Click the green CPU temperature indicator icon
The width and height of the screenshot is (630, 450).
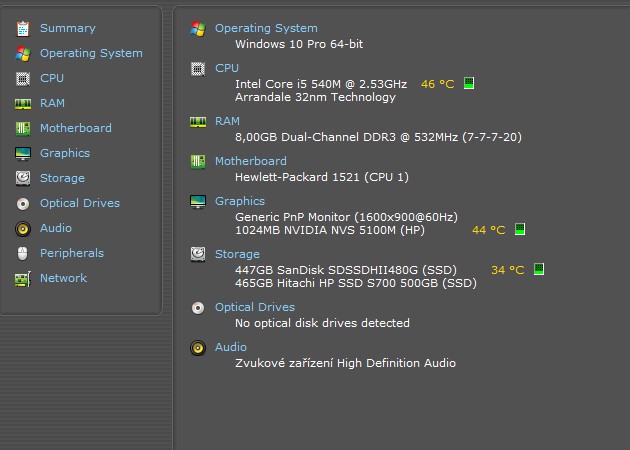[x=469, y=83]
